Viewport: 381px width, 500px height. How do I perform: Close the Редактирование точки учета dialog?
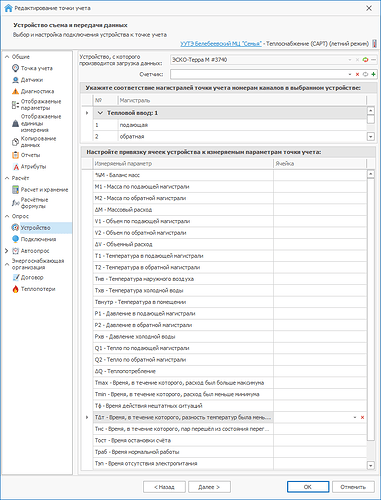[369, 8]
